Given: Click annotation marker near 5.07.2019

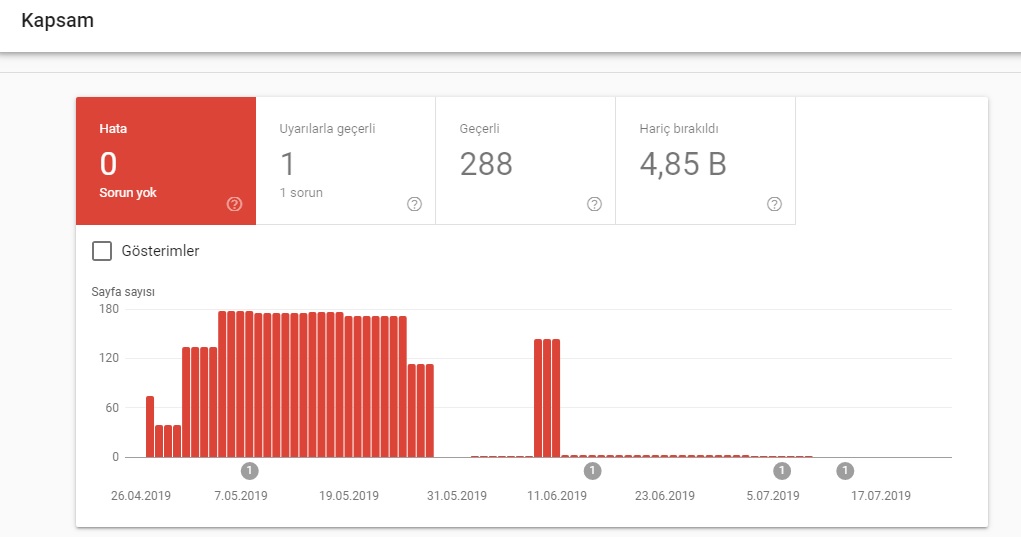Looking at the screenshot, I should pos(781,471).
